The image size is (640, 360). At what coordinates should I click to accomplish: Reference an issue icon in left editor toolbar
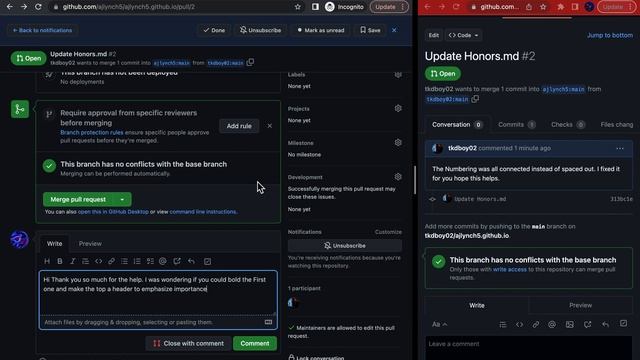[177, 261]
